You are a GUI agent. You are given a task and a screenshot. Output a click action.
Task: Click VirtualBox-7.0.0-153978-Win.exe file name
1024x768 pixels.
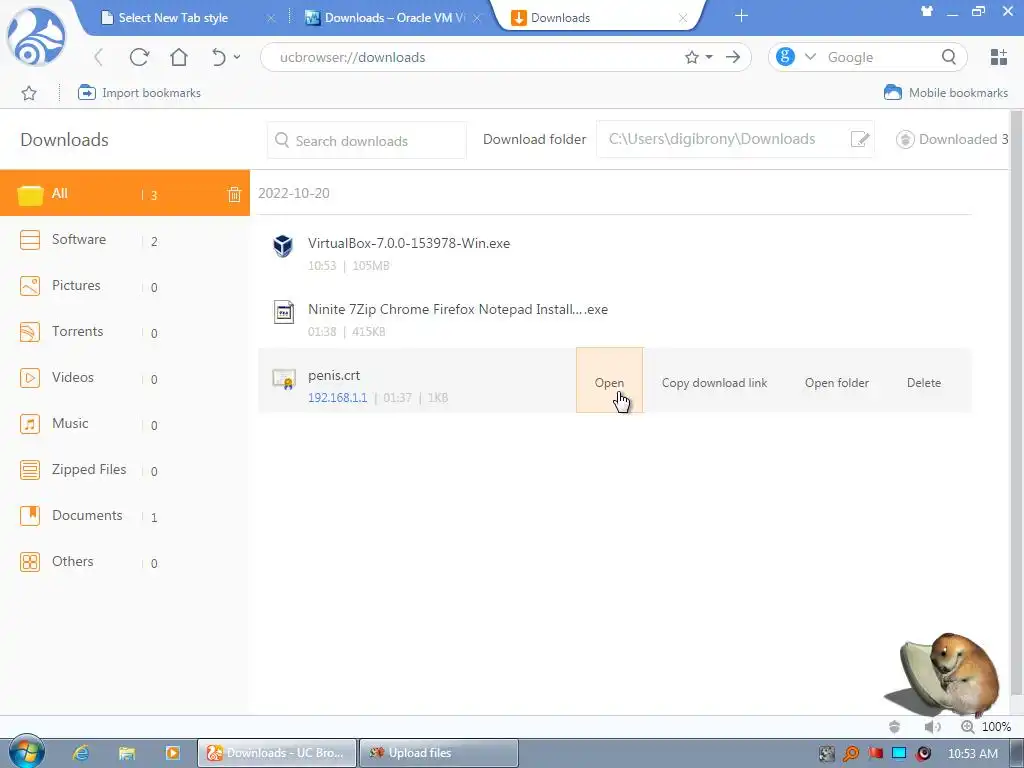pos(409,244)
